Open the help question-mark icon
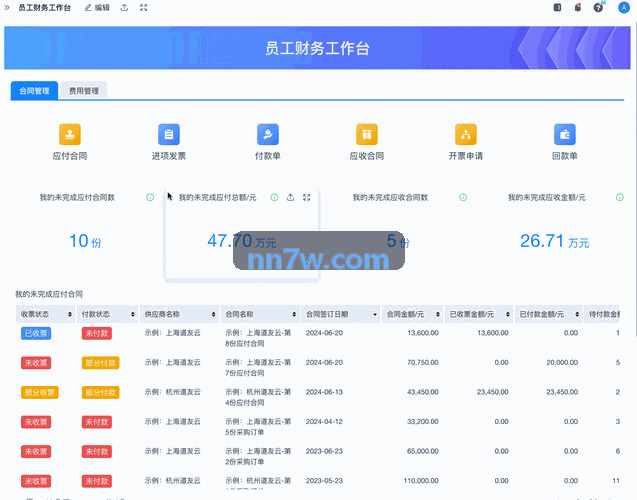Image resolution: width=637 pixels, height=500 pixels. [x=598, y=7]
